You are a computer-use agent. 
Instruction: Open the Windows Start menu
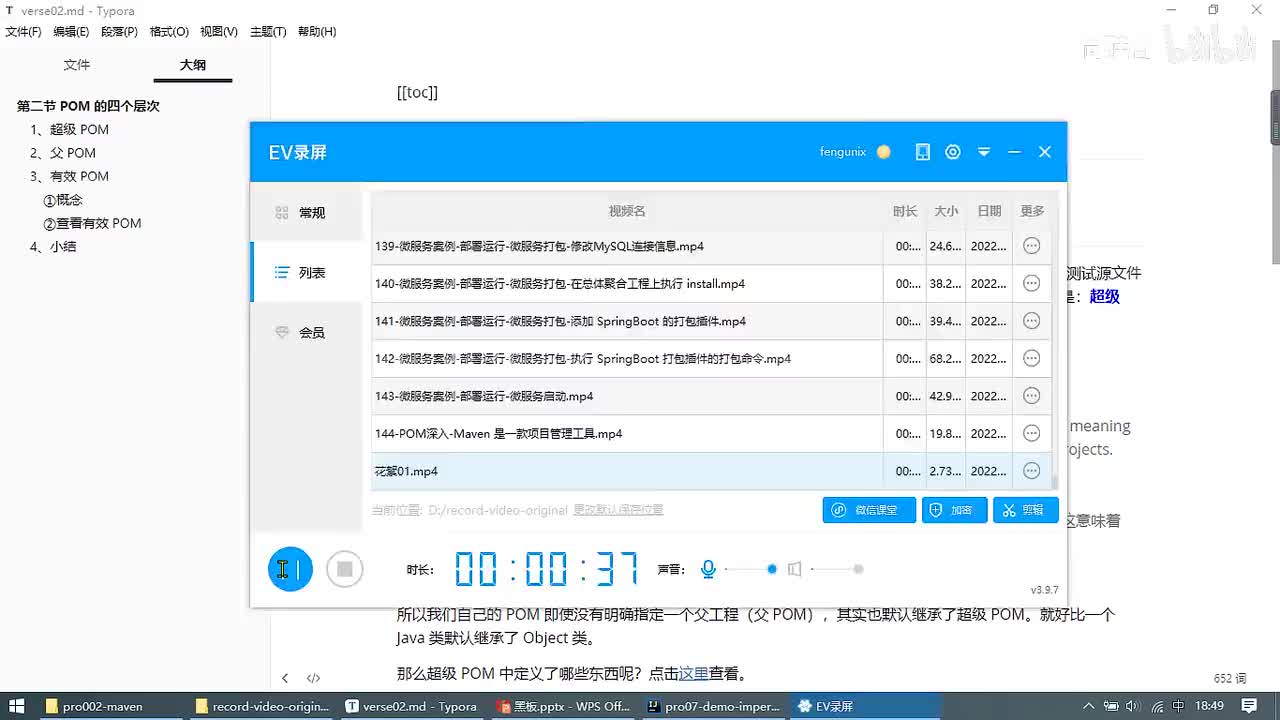pos(17,706)
